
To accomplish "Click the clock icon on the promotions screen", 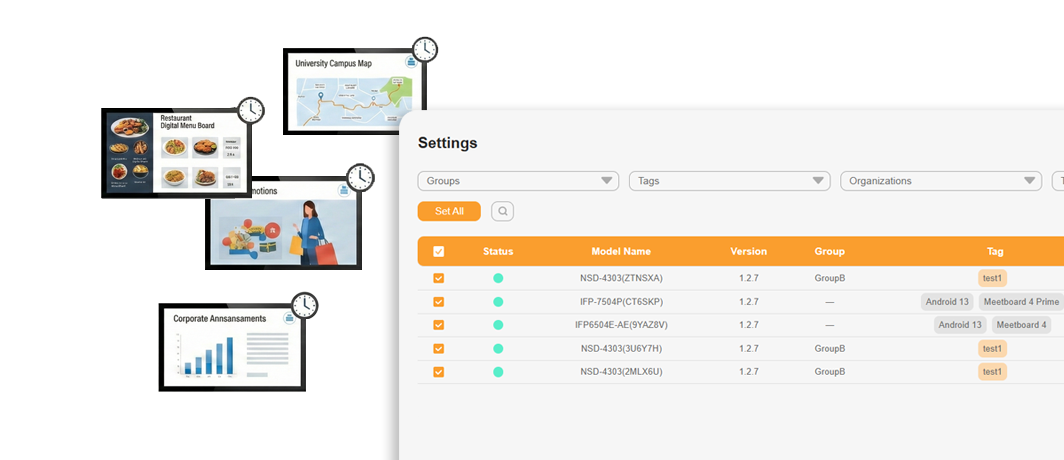I will (360, 176).
